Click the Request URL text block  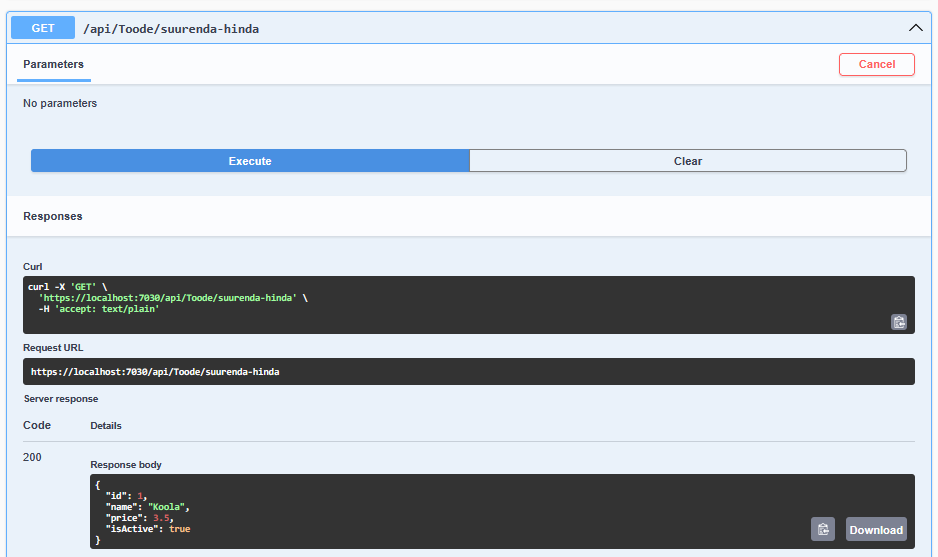(155, 372)
